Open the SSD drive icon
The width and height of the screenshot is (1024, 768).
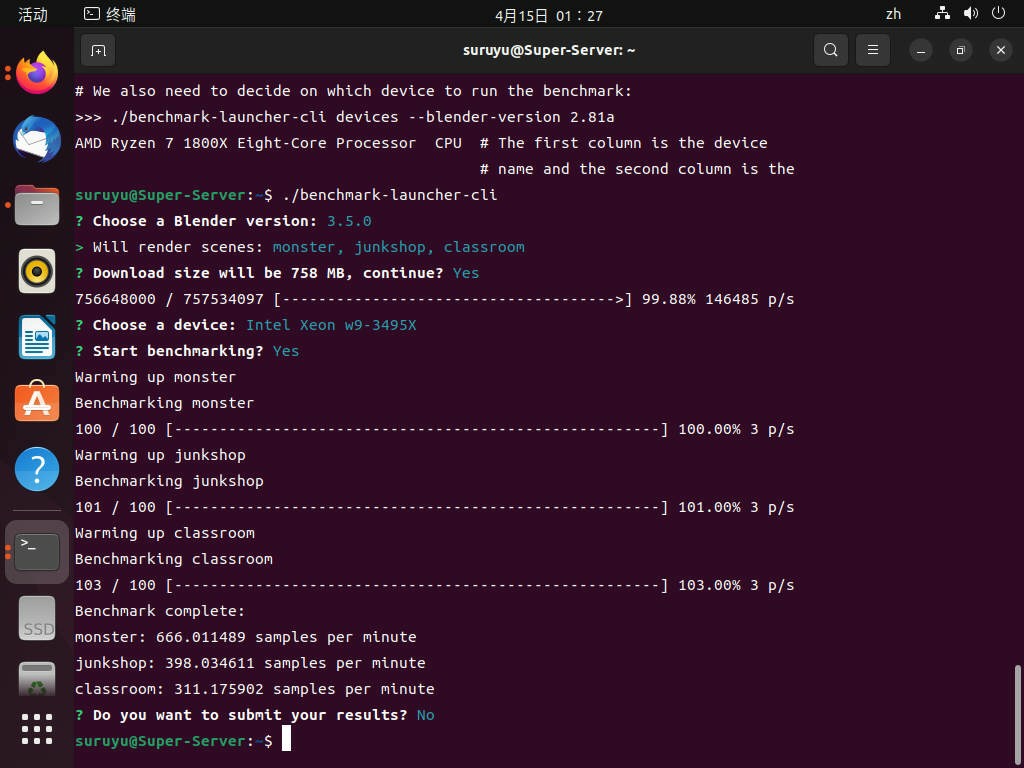(x=37, y=619)
